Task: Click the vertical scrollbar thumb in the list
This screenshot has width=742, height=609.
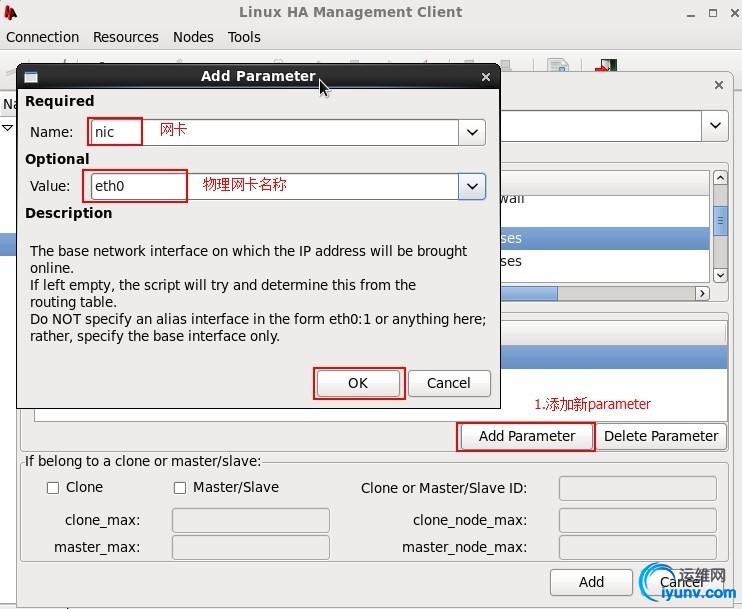Action: click(720, 221)
